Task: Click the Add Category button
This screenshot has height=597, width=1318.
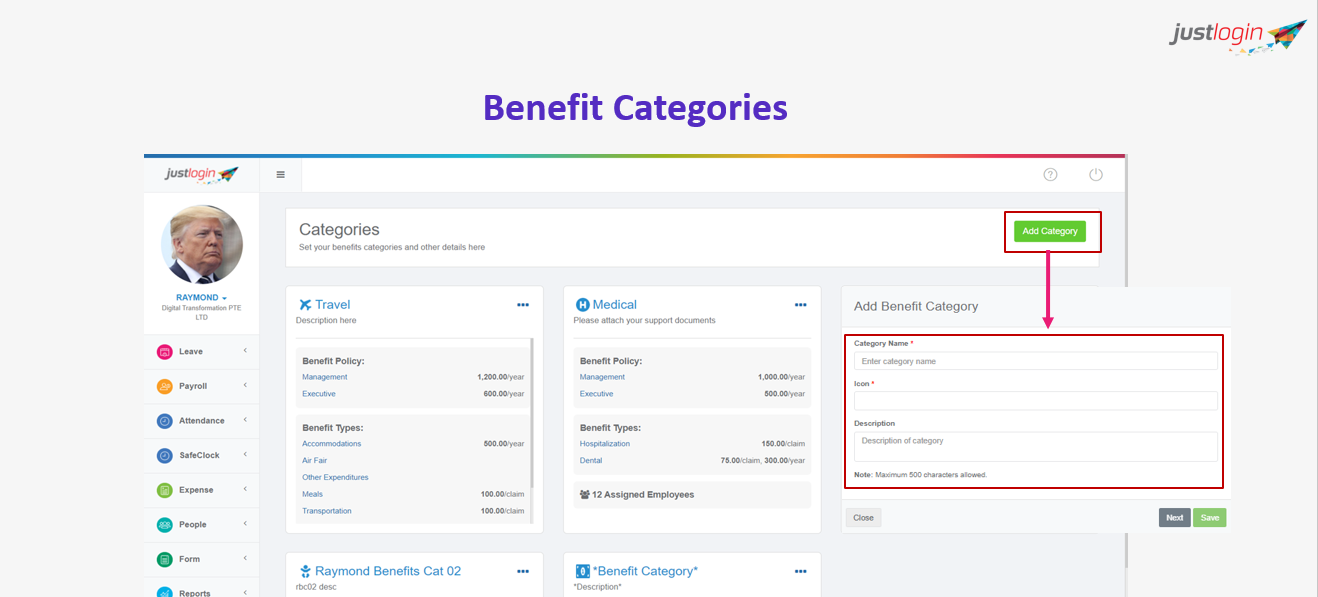Action: (1051, 230)
